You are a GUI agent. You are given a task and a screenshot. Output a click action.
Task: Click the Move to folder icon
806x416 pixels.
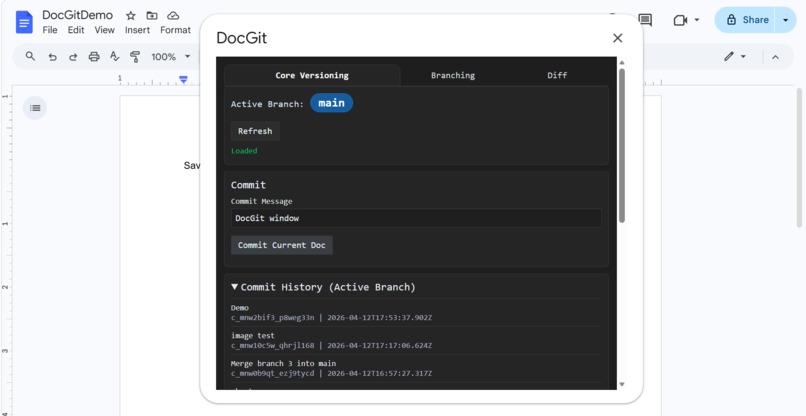152,15
